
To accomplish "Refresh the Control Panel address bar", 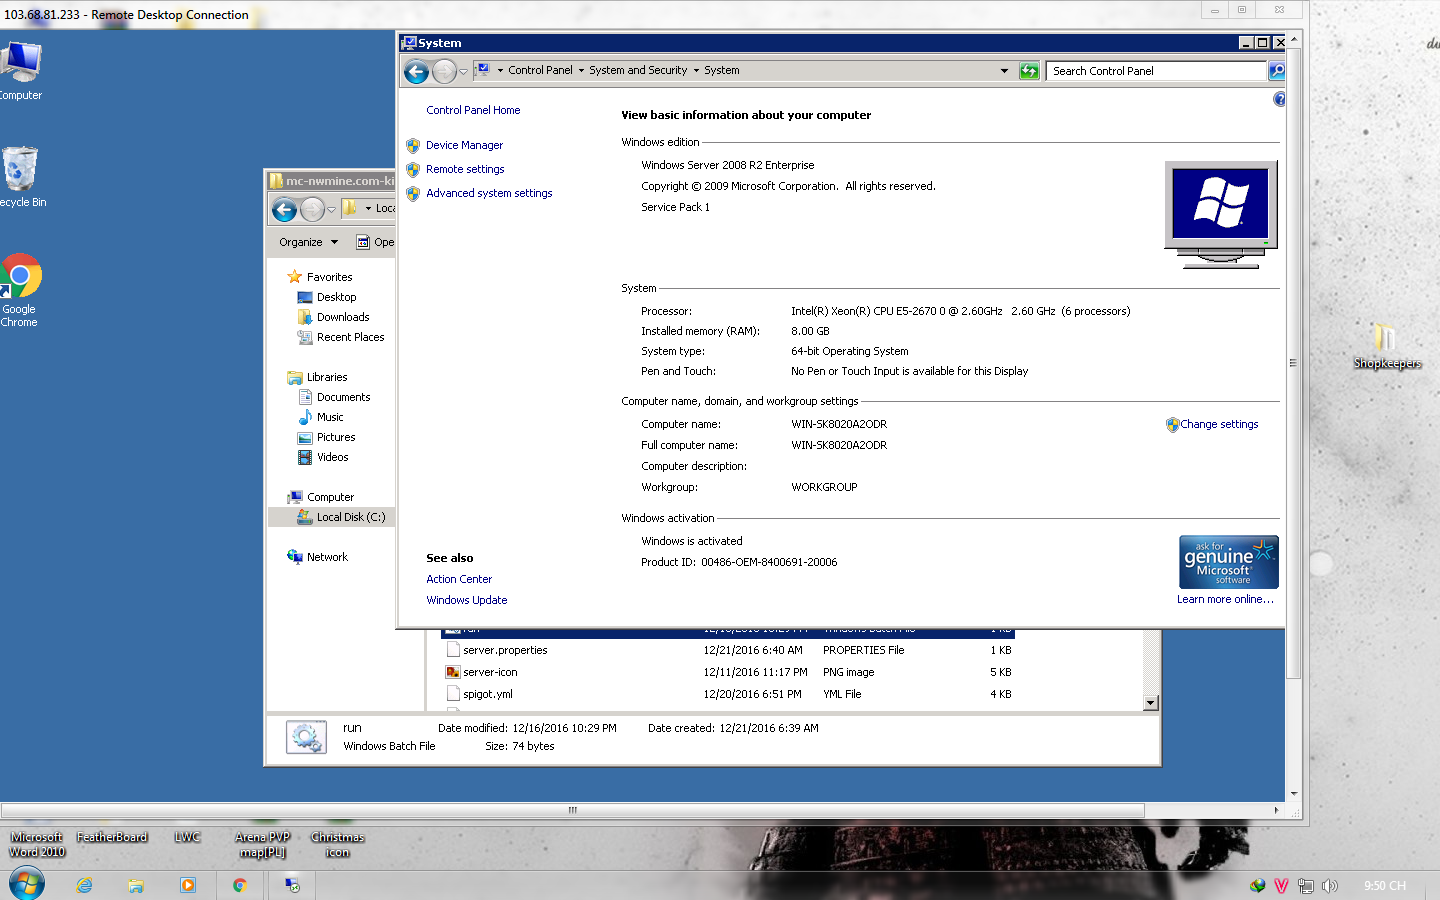I will point(1029,71).
